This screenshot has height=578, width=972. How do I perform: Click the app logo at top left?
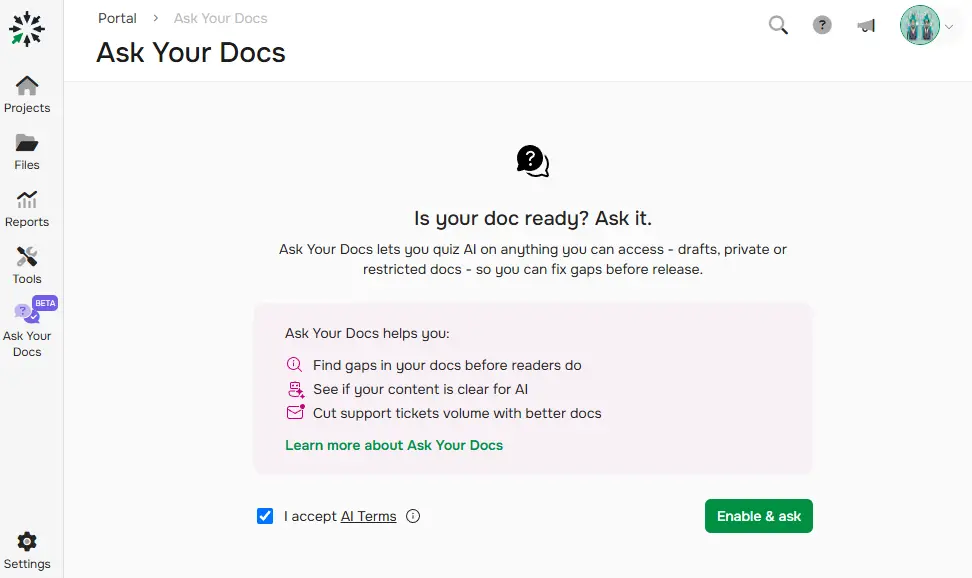coord(27,30)
